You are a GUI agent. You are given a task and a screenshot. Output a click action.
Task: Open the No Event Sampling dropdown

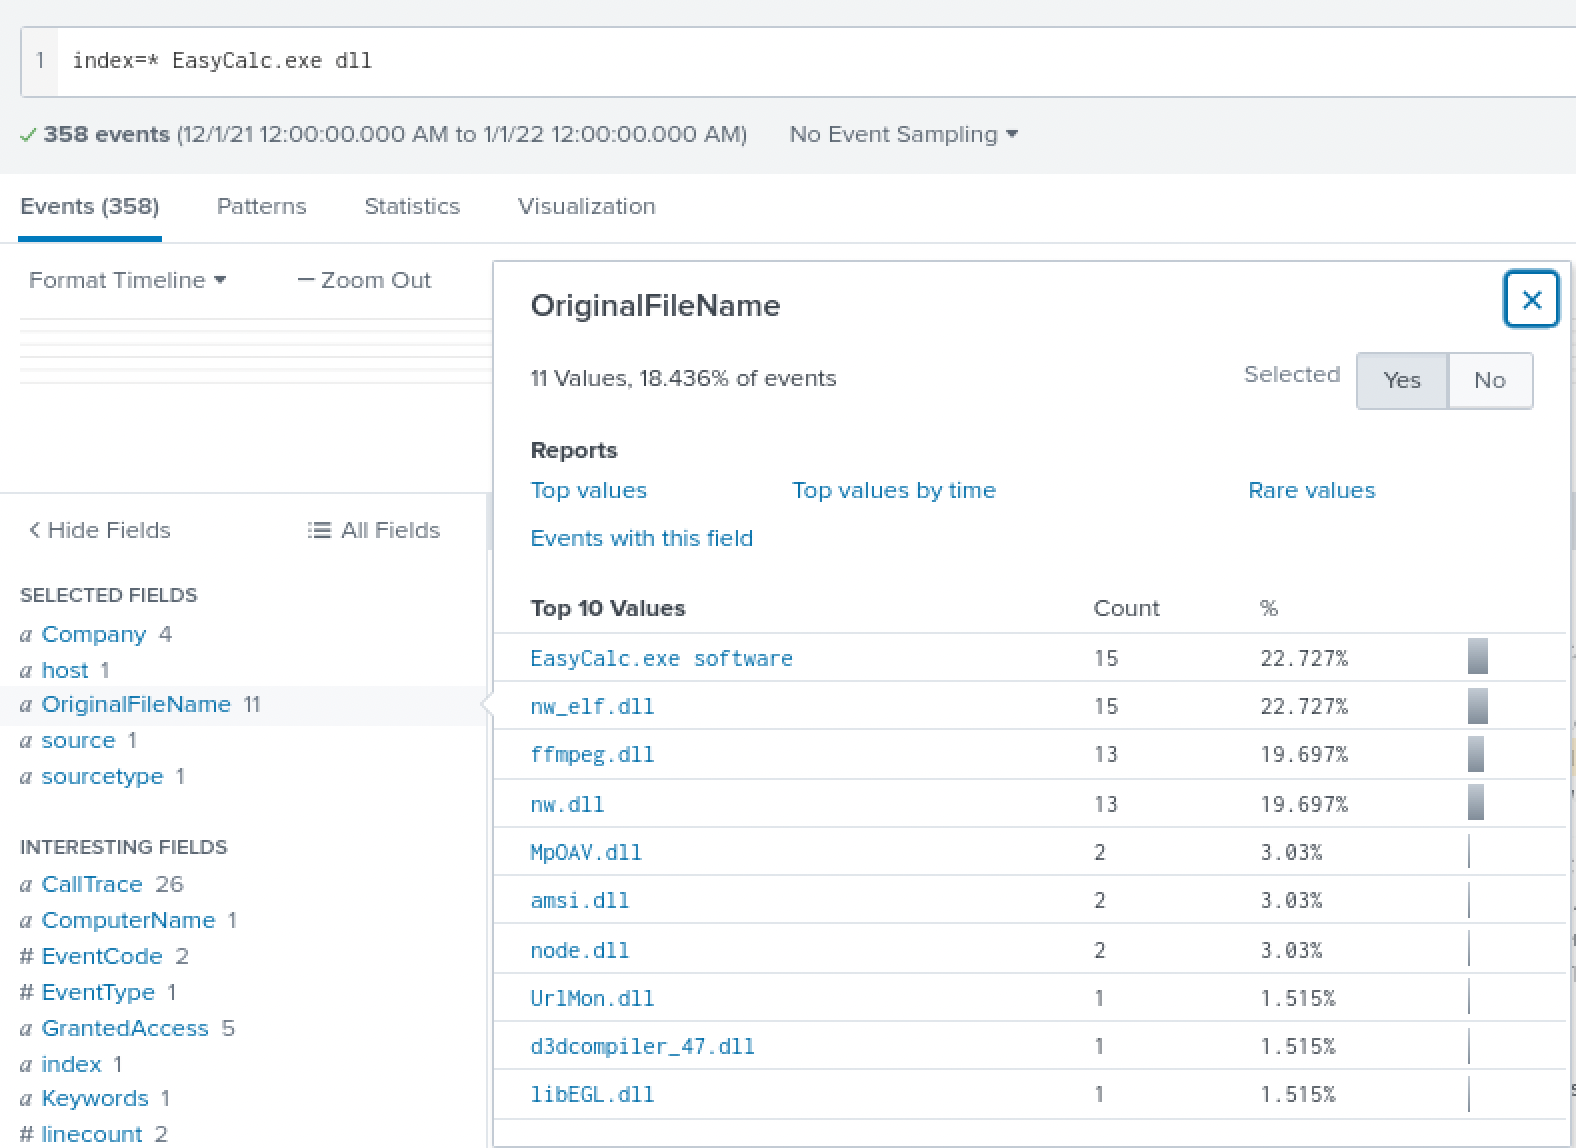point(903,134)
